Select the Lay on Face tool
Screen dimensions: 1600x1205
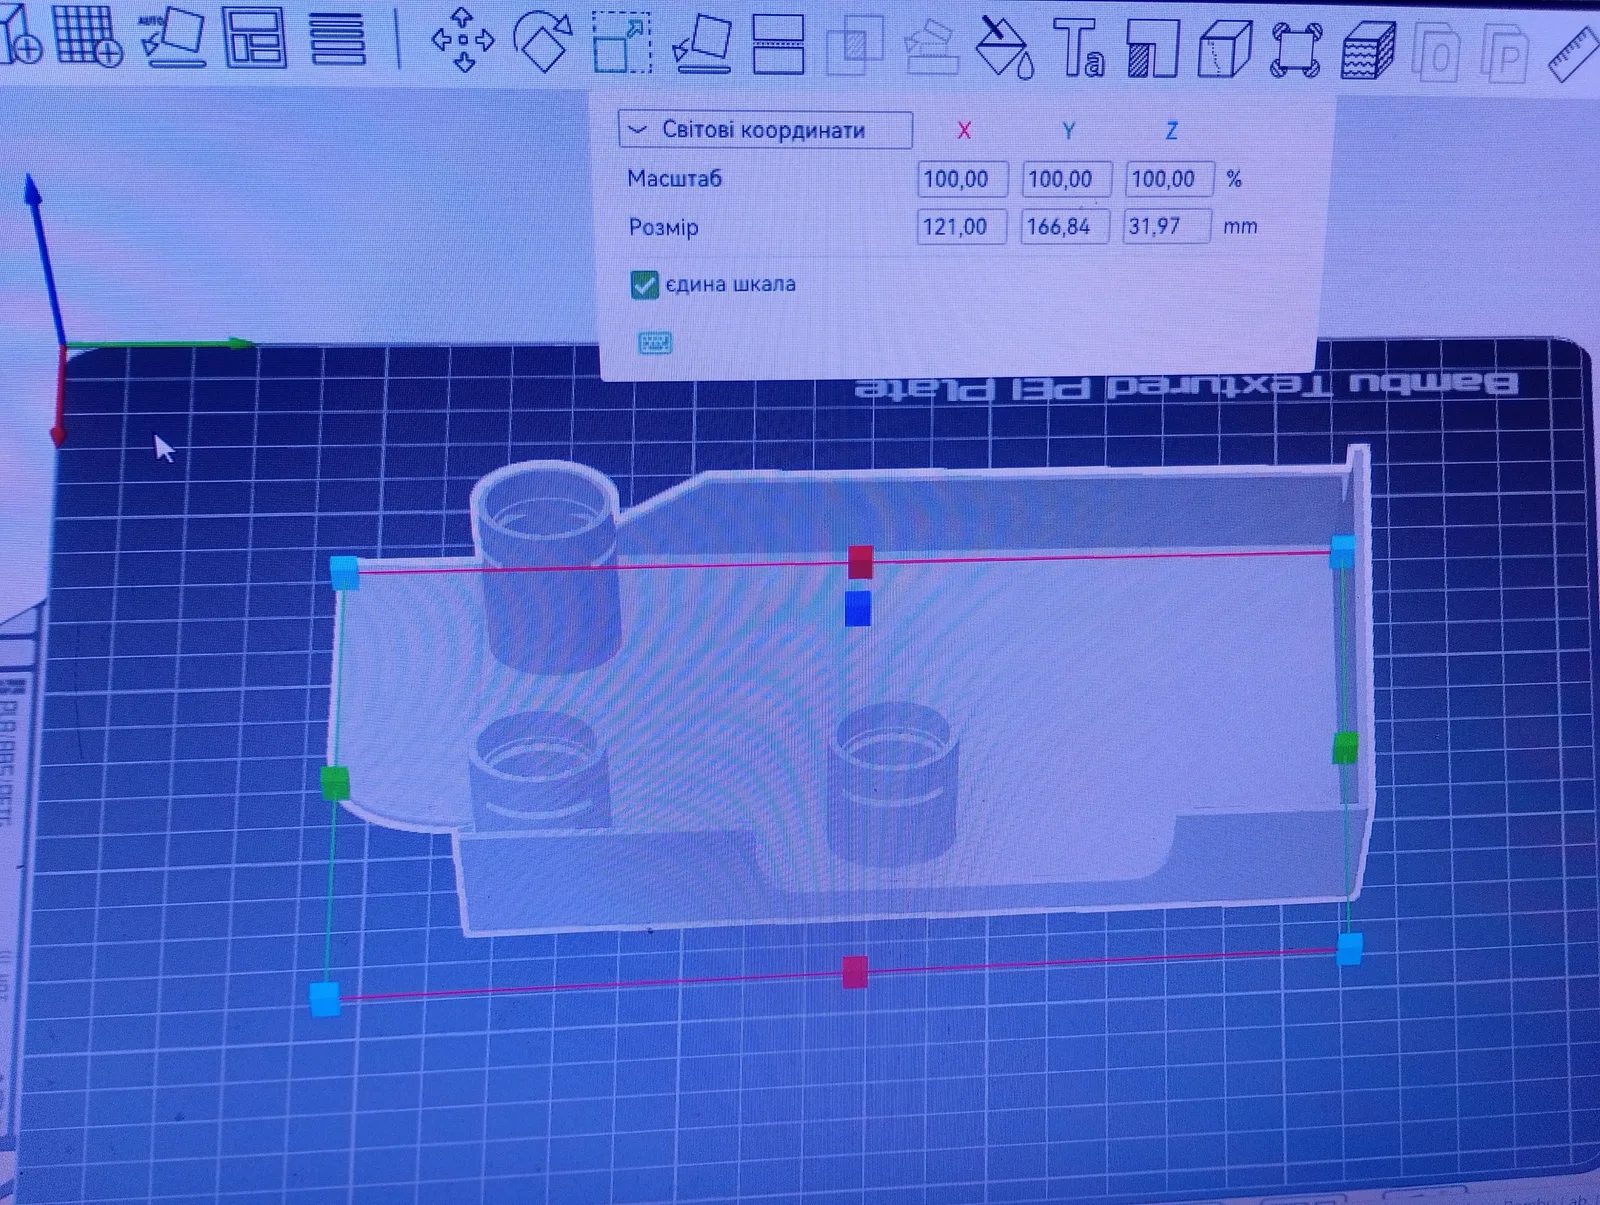click(702, 44)
